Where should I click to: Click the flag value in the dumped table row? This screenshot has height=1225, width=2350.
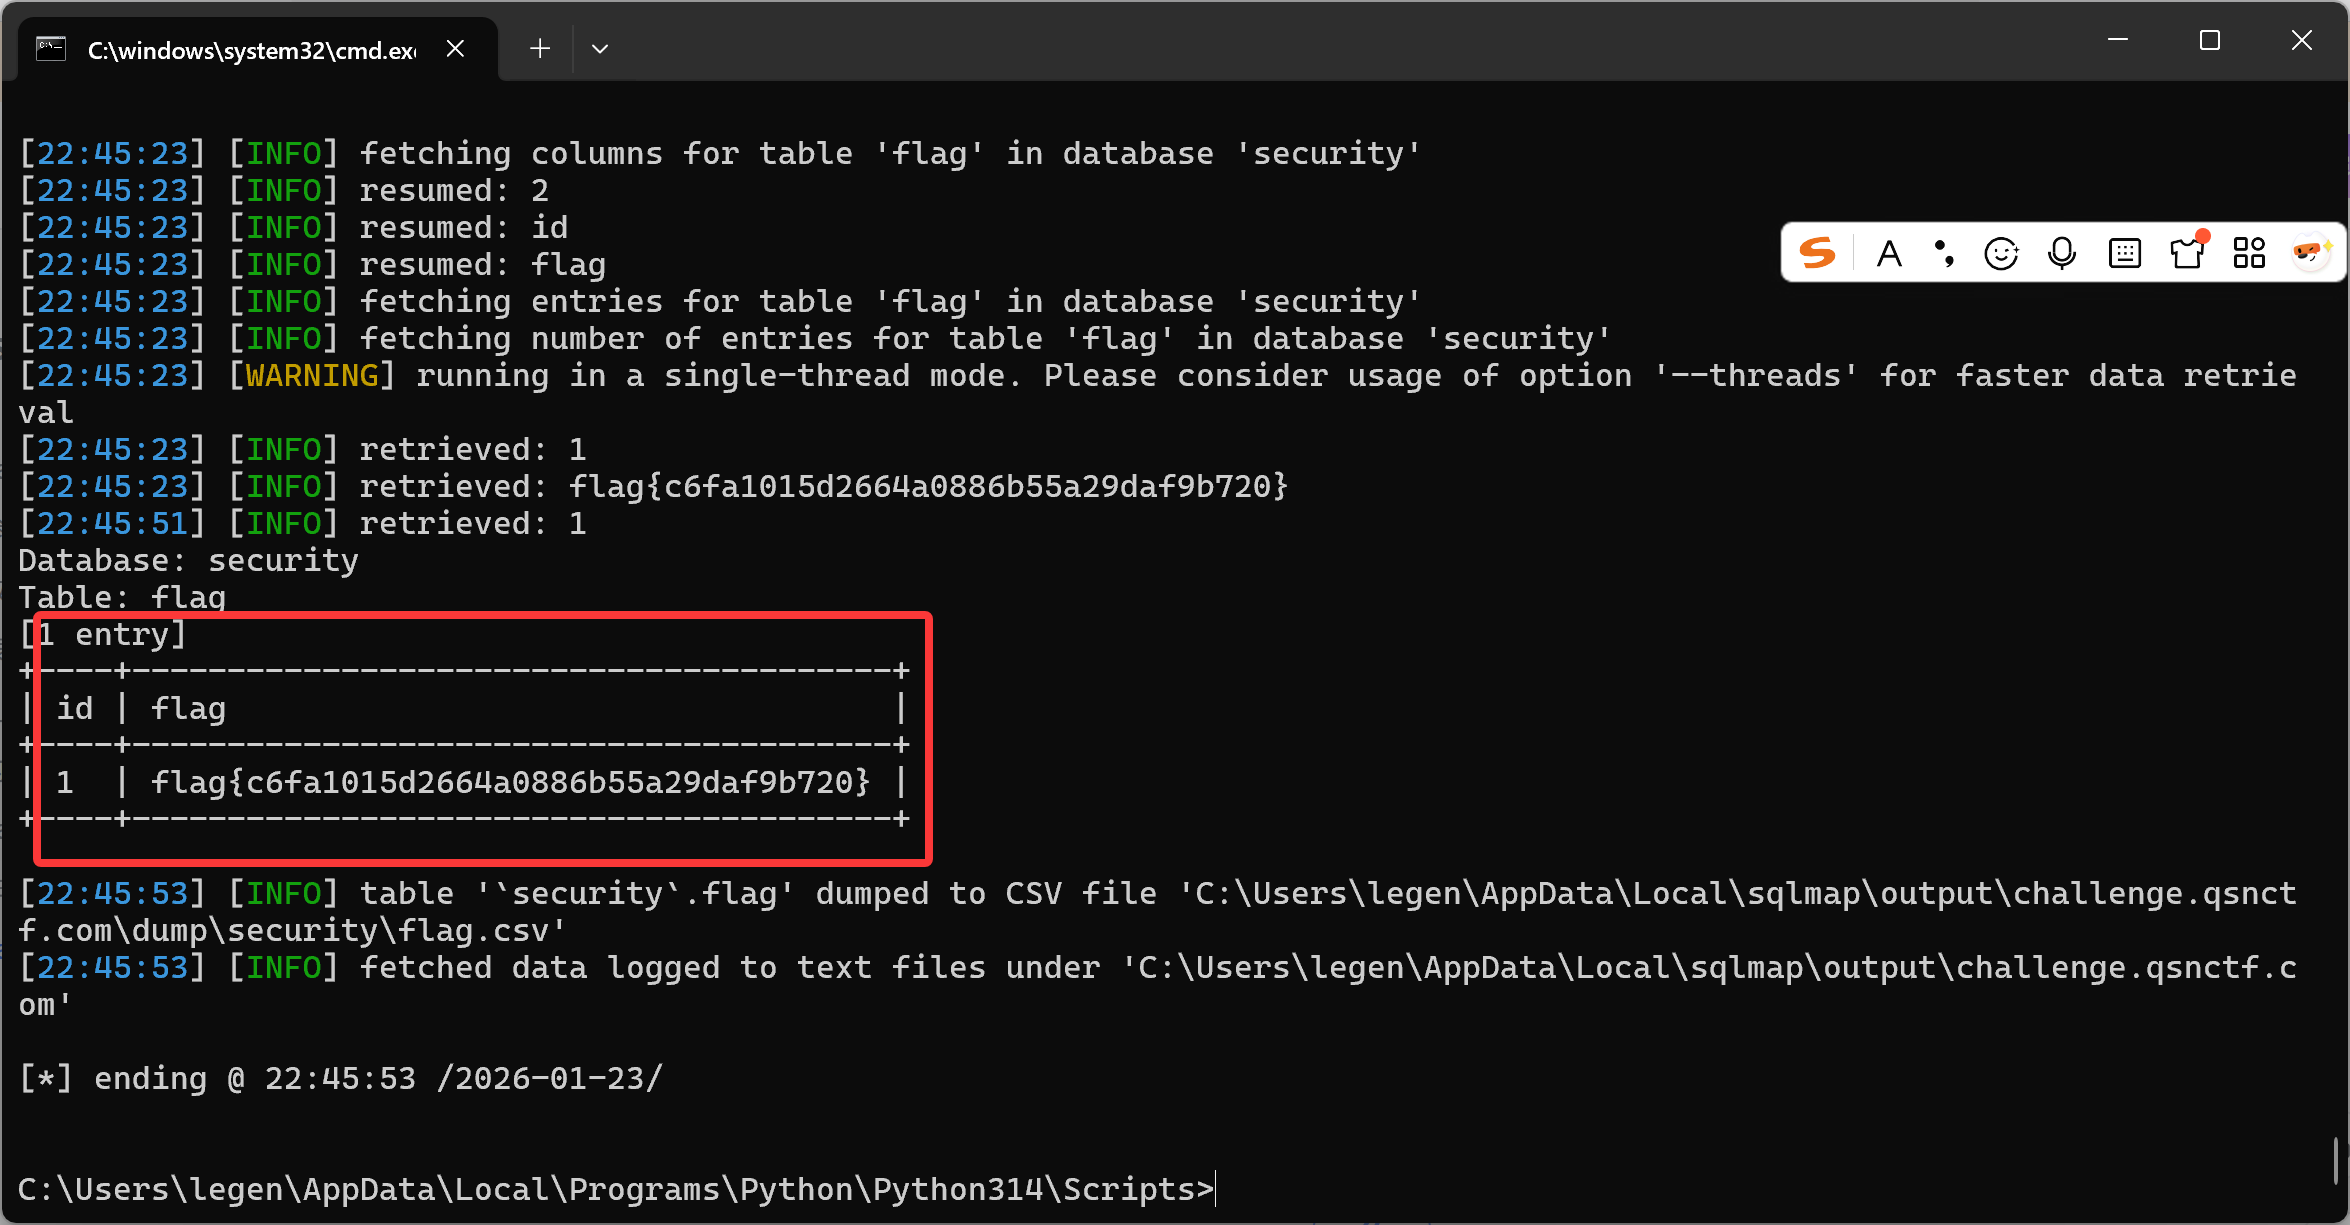click(x=510, y=782)
